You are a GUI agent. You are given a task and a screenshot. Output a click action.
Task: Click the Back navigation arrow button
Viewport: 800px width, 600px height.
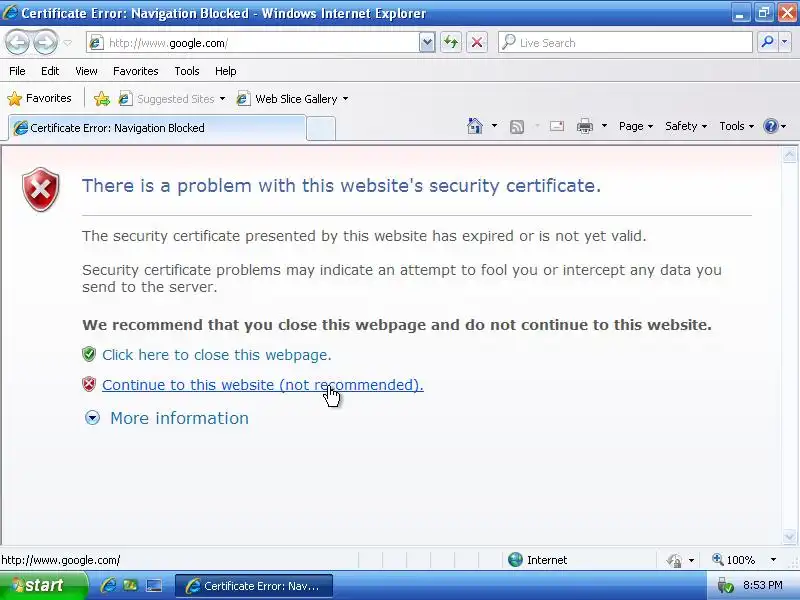(x=18, y=43)
